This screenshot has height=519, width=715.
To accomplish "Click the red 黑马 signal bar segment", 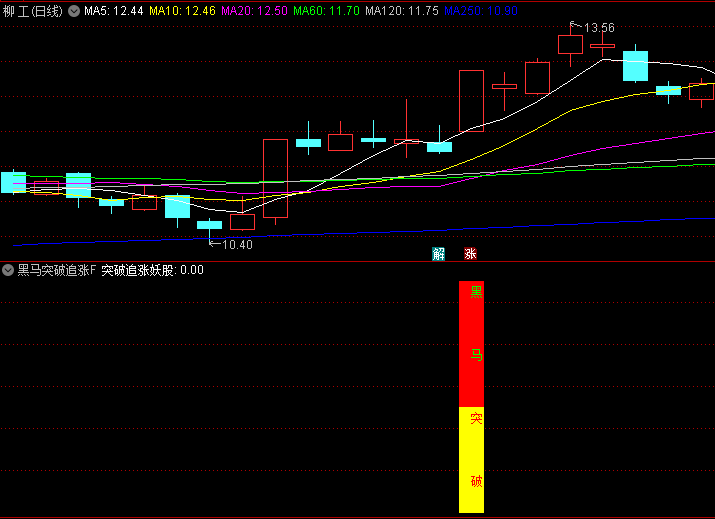I will (x=471, y=344).
